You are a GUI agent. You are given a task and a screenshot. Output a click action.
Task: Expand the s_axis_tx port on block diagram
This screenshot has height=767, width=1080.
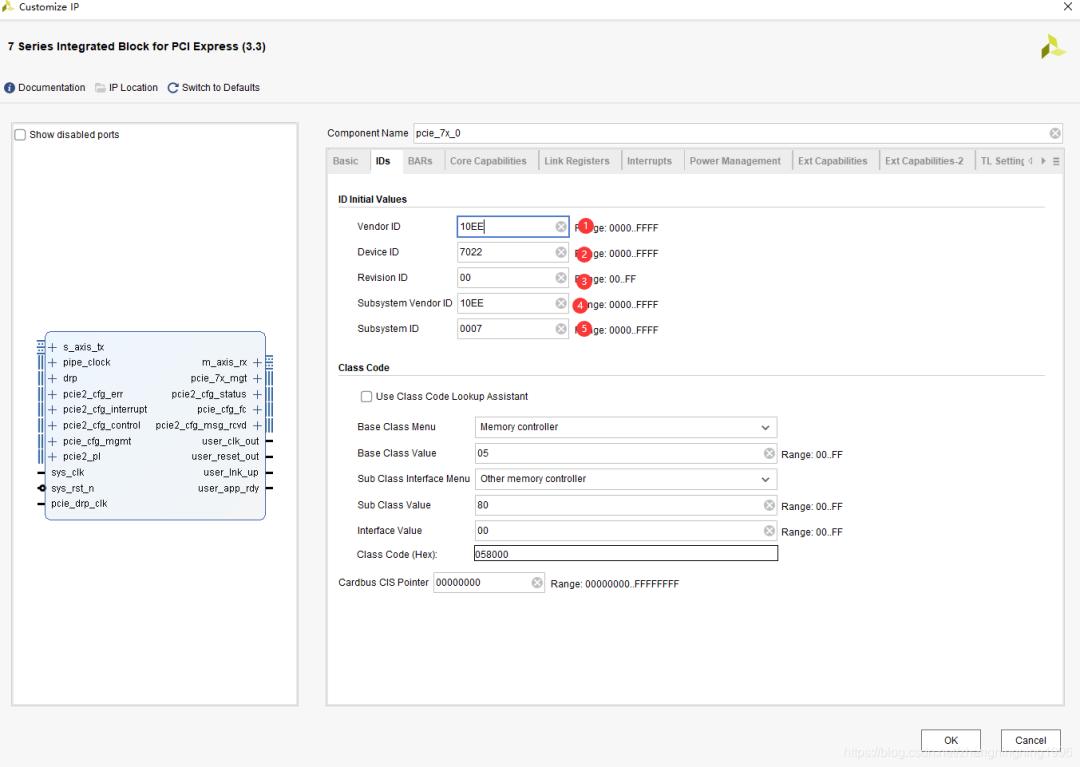click(x=52, y=348)
